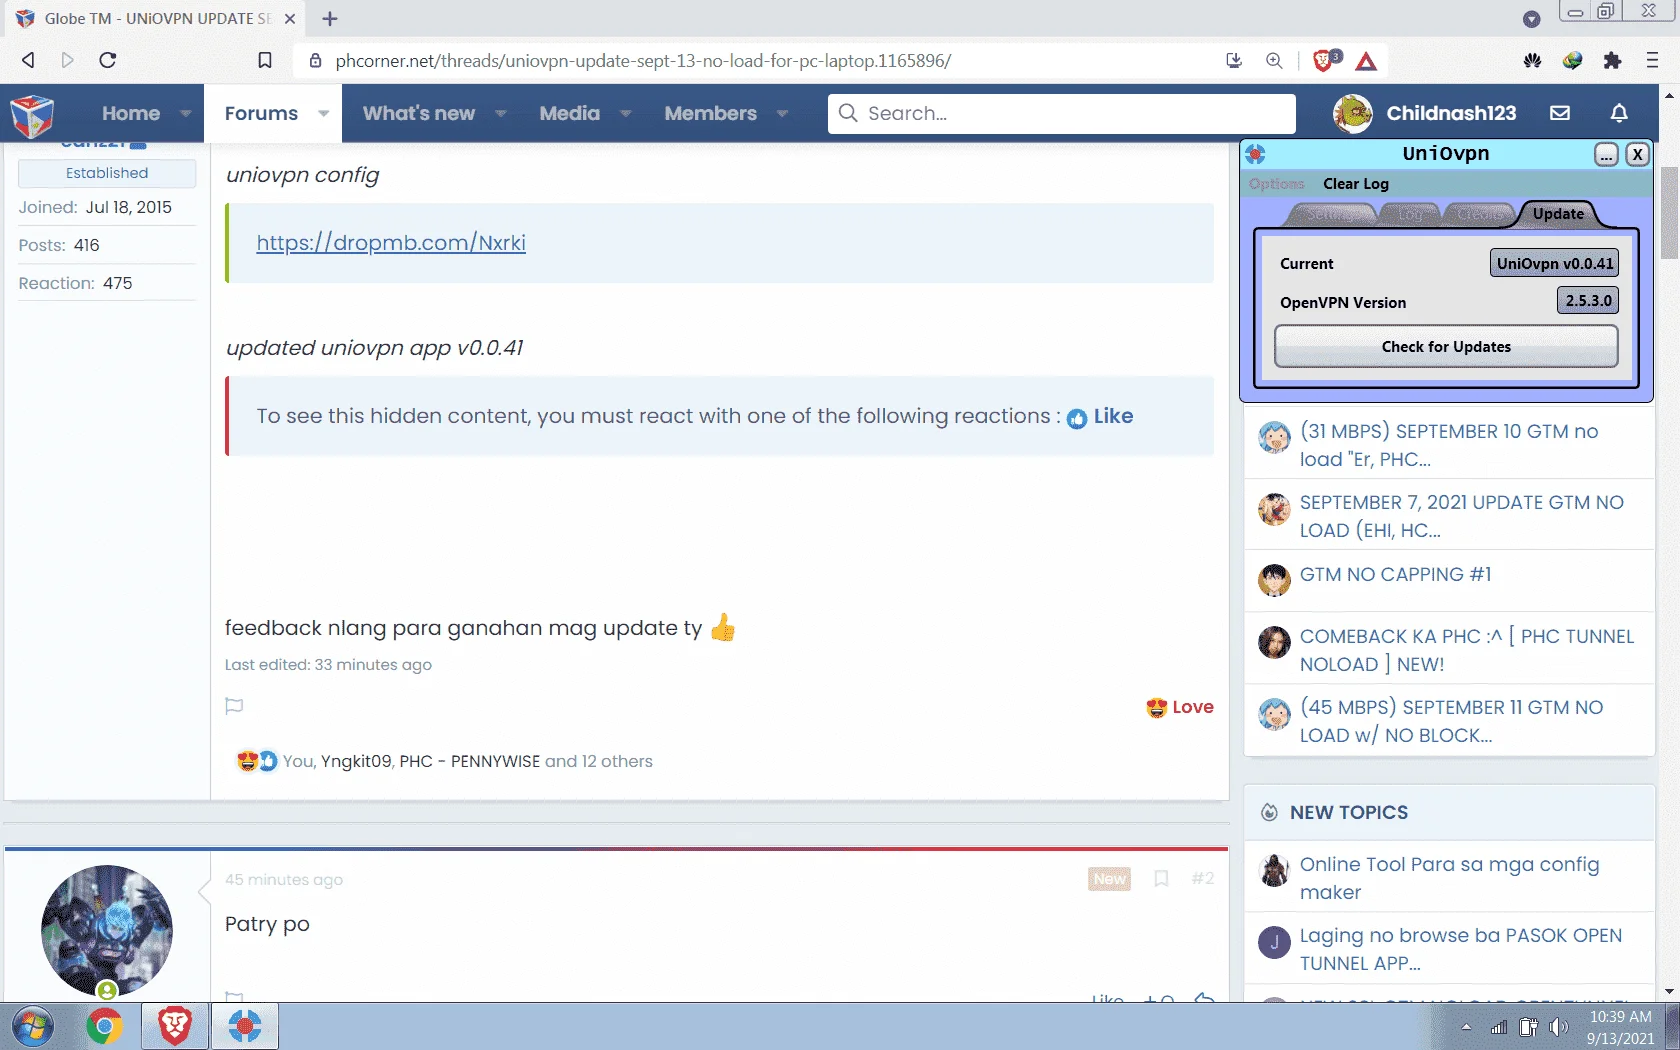Expand the Home menu dropdown arrow
The image size is (1680, 1050).
pos(186,113)
